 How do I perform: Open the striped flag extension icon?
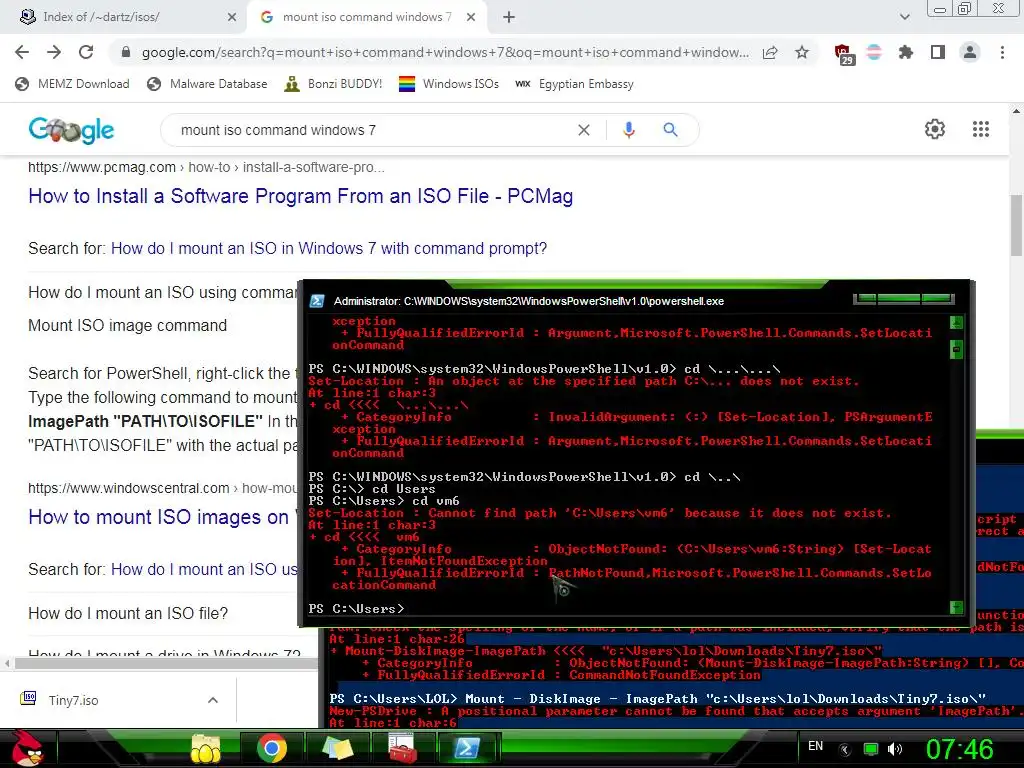pos(874,52)
